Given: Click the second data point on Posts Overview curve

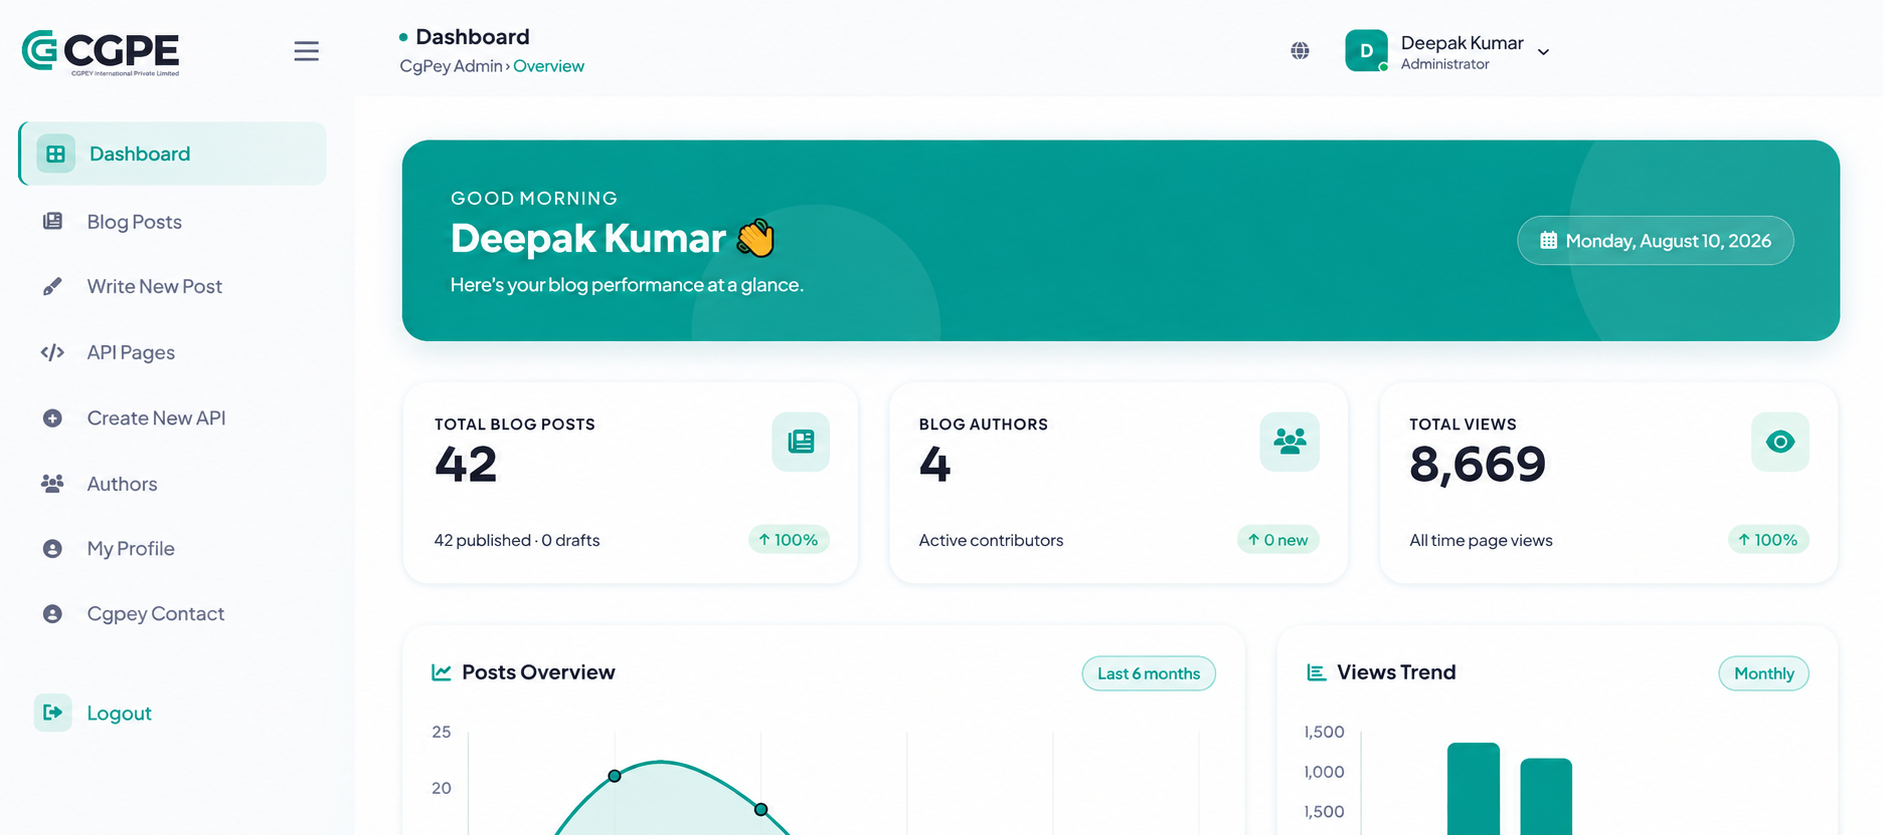Looking at the screenshot, I should coord(761,809).
